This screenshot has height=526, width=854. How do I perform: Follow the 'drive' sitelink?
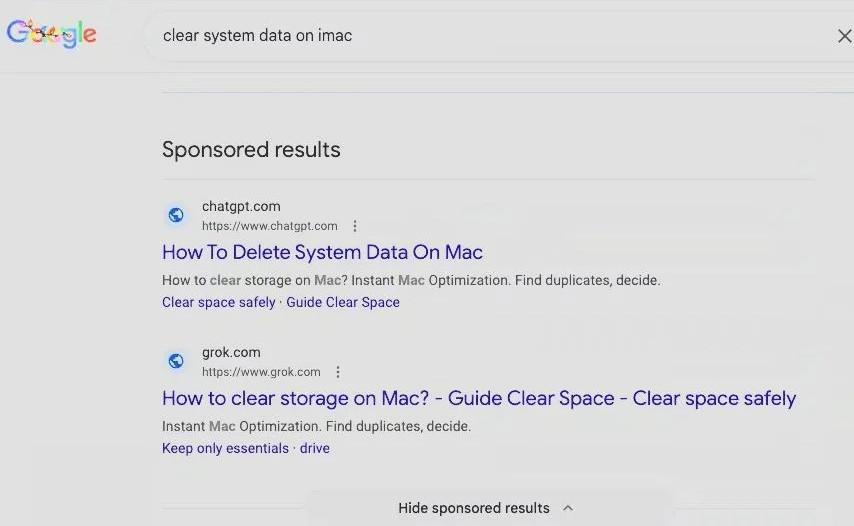point(315,448)
